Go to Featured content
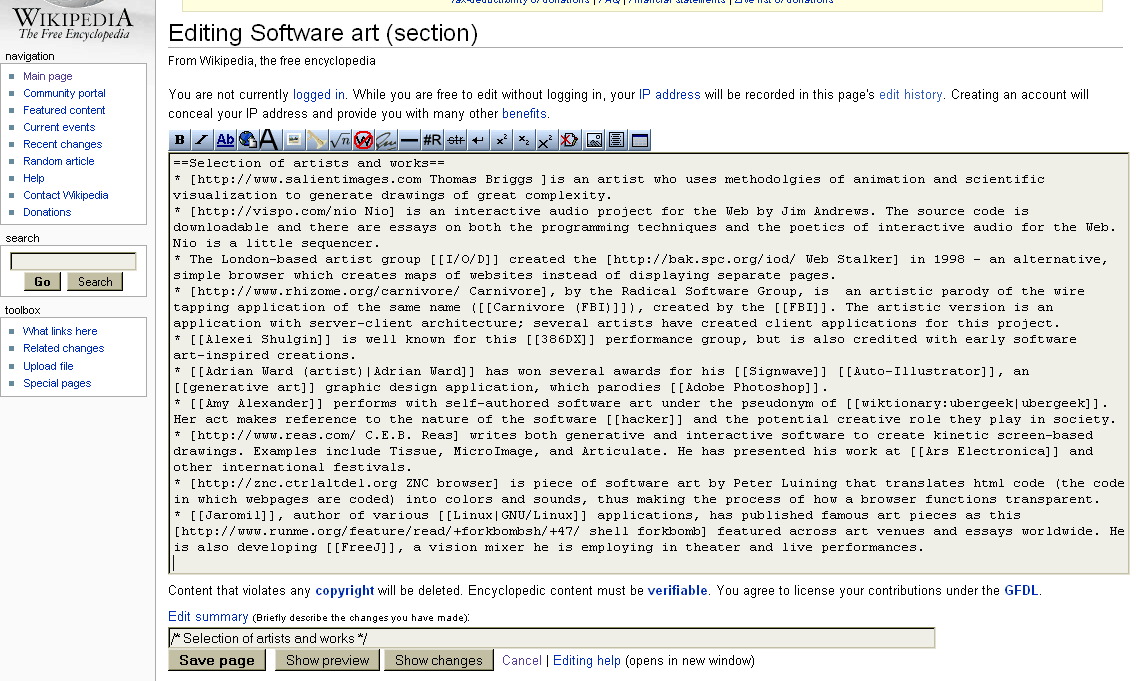The width and height of the screenshot is (1136, 681). click(64, 110)
